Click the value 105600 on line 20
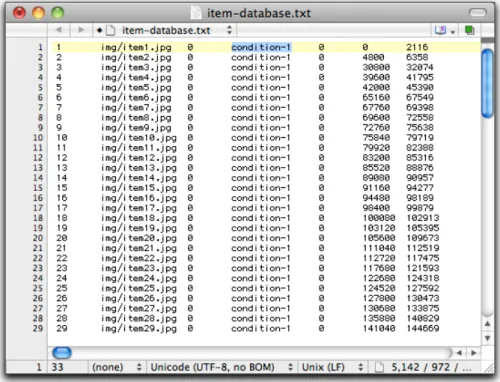500x382 pixels. tap(379, 238)
